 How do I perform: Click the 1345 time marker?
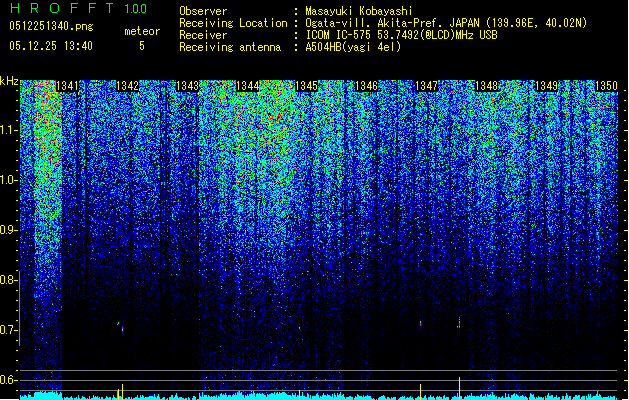point(306,86)
